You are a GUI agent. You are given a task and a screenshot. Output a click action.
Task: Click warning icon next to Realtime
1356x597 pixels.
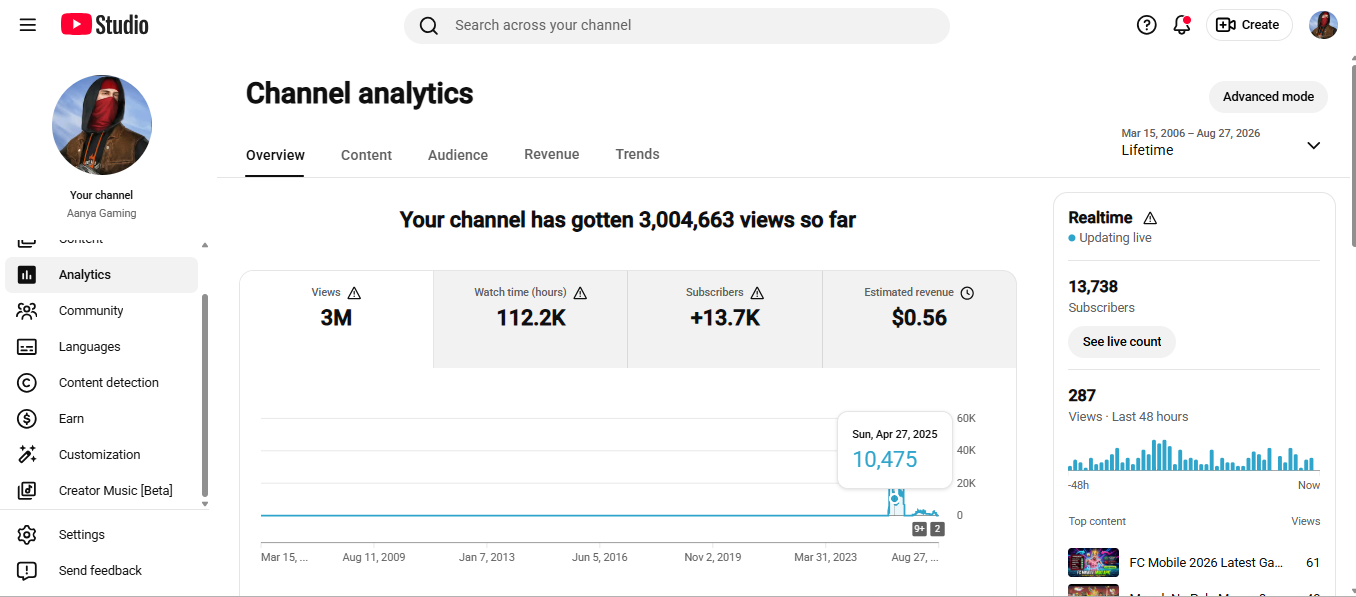point(1150,218)
